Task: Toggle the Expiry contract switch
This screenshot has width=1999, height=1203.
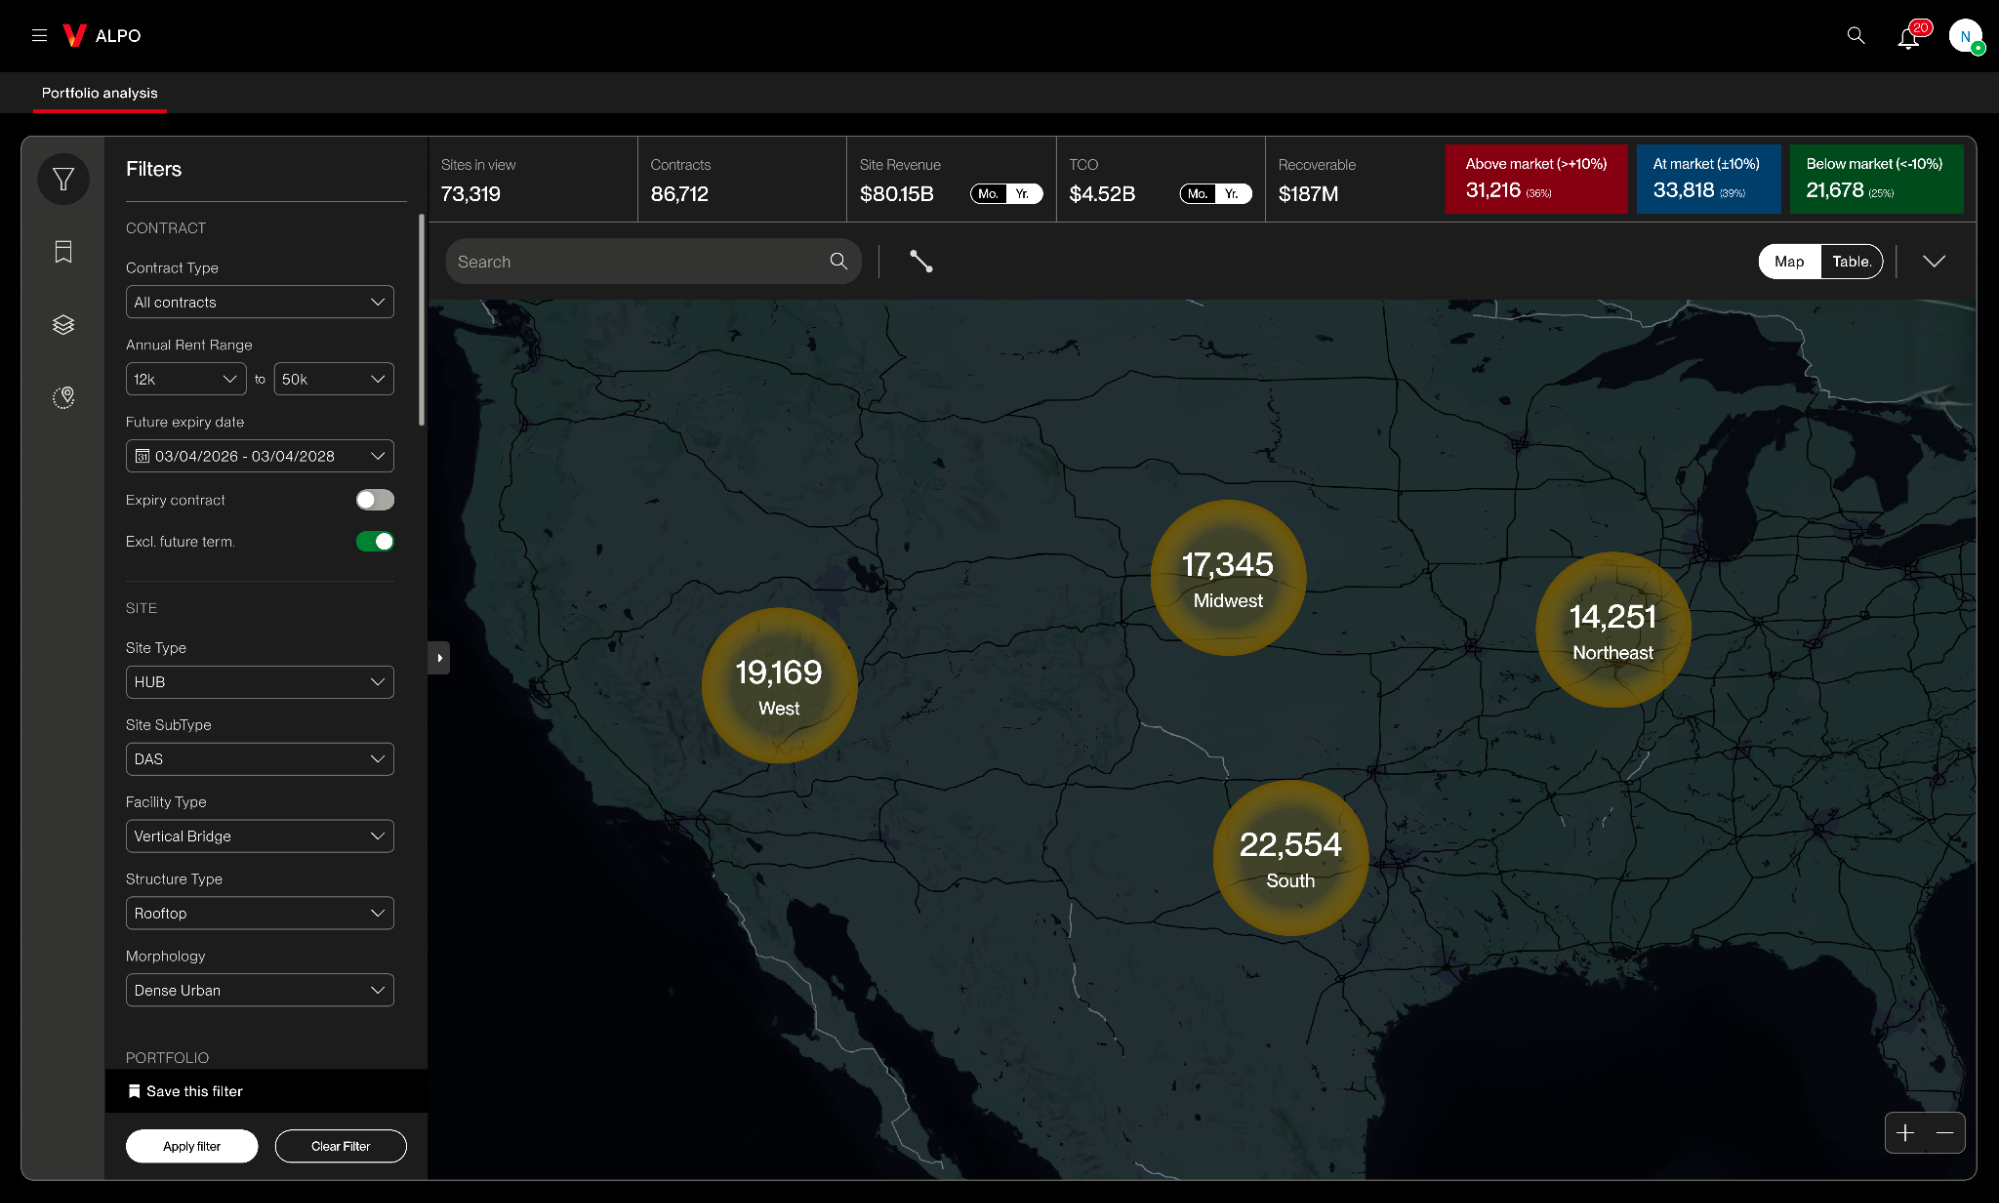Action: pyautogui.click(x=375, y=500)
